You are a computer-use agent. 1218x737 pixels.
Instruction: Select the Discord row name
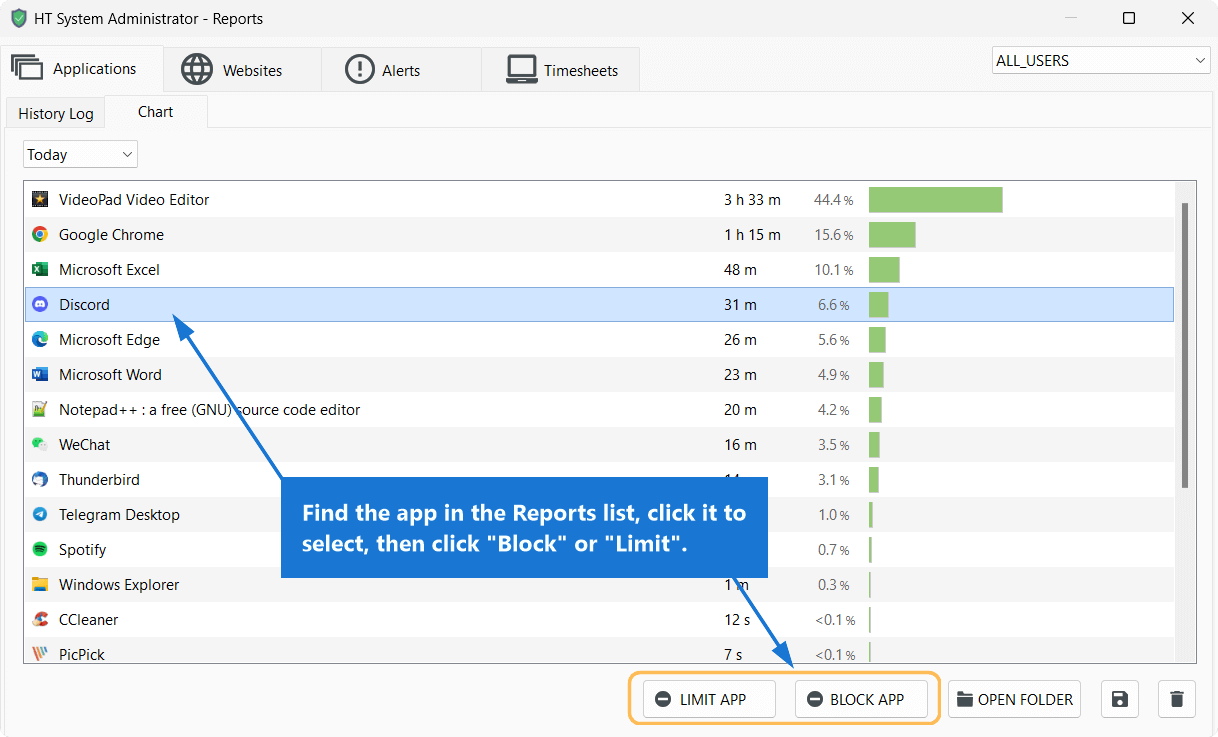click(x=84, y=305)
